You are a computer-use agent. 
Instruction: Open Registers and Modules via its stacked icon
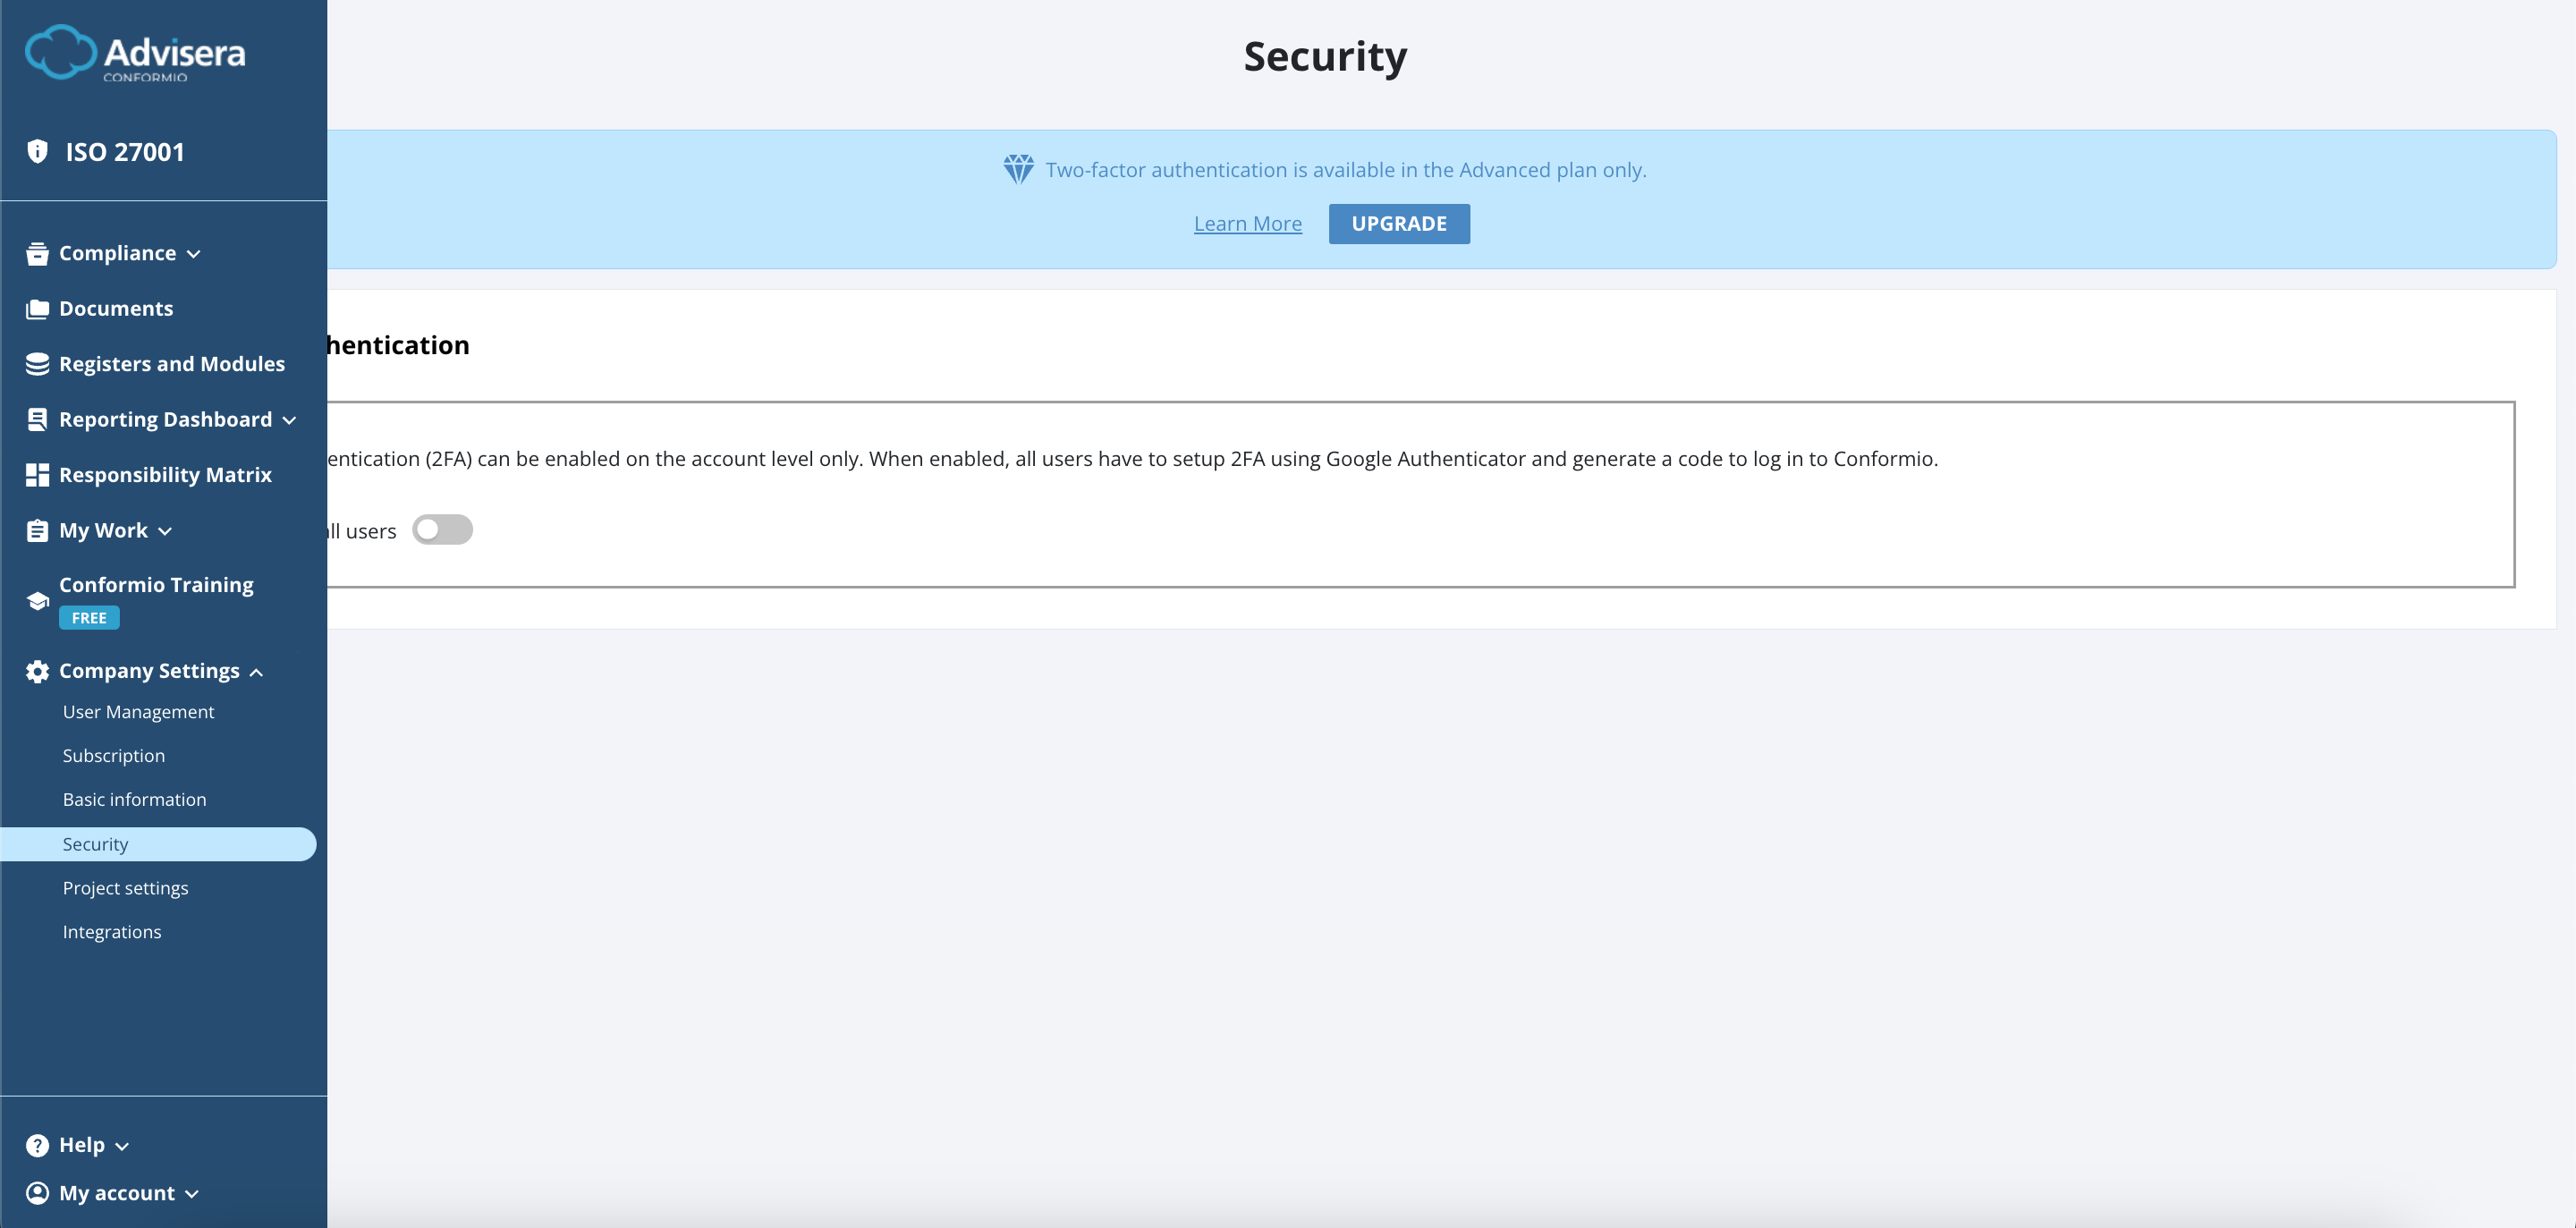point(37,364)
